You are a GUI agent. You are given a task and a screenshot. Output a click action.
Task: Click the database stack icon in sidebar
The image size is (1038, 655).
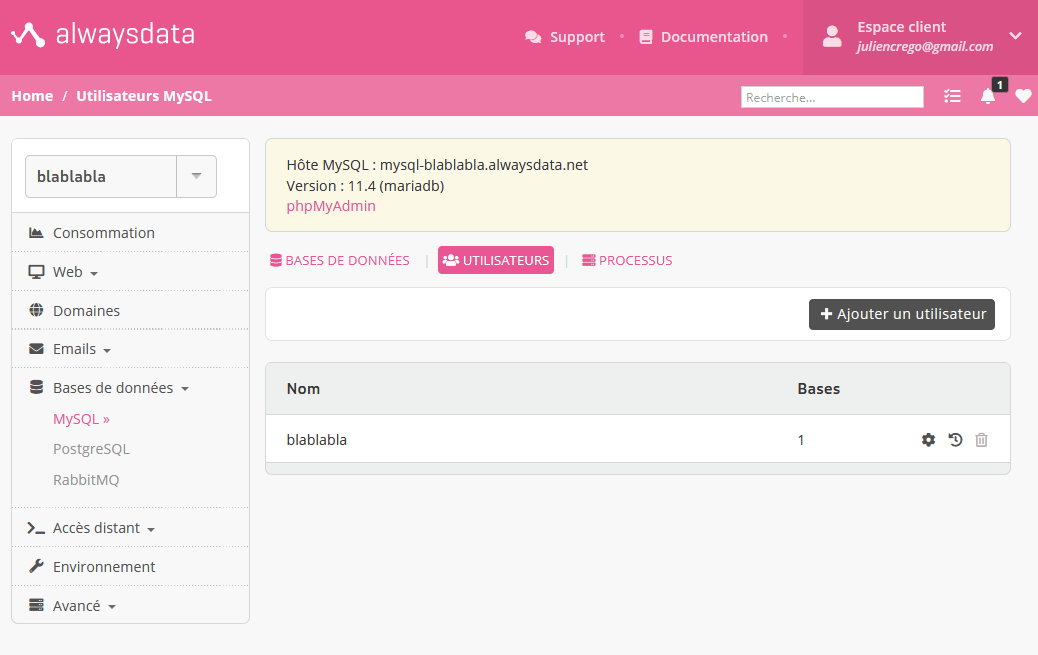coord(36,387)
